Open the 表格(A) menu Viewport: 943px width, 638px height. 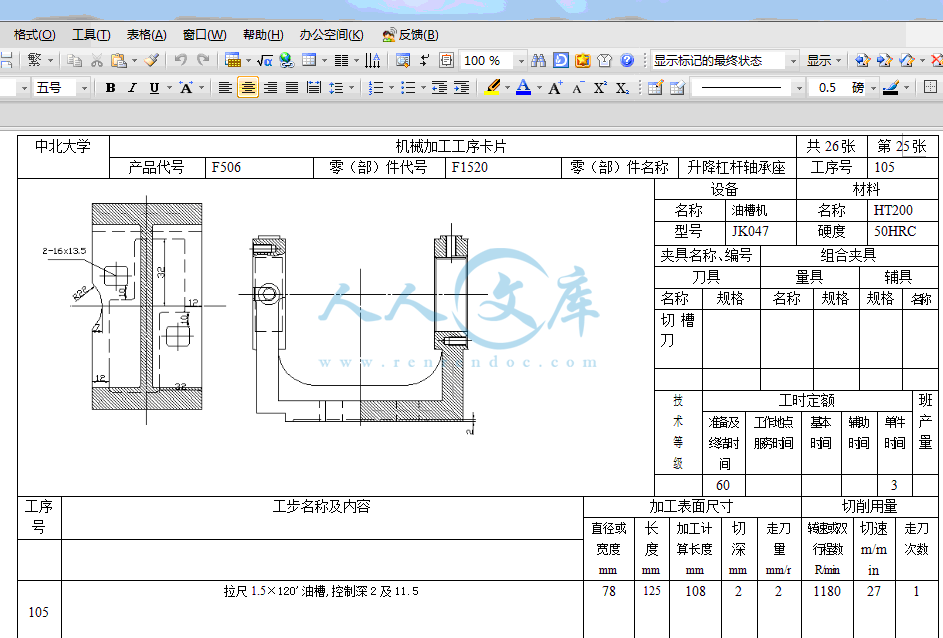pyautogui.click(x=146, y=35)
